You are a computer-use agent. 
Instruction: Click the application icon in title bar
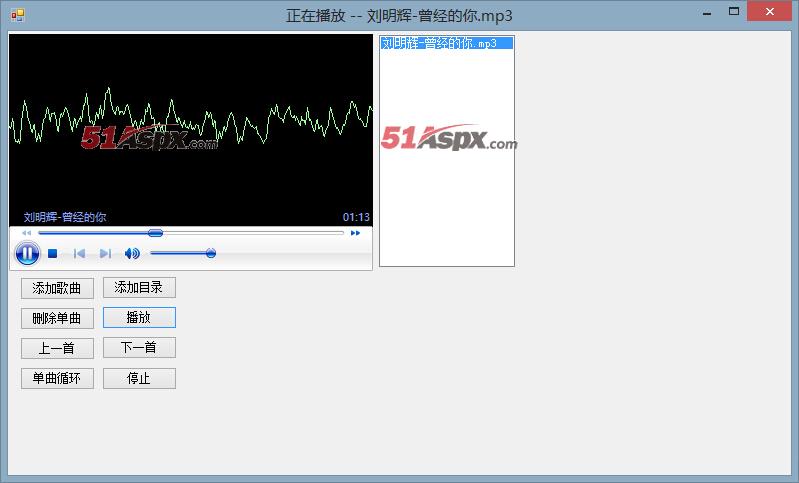point(17,15)
